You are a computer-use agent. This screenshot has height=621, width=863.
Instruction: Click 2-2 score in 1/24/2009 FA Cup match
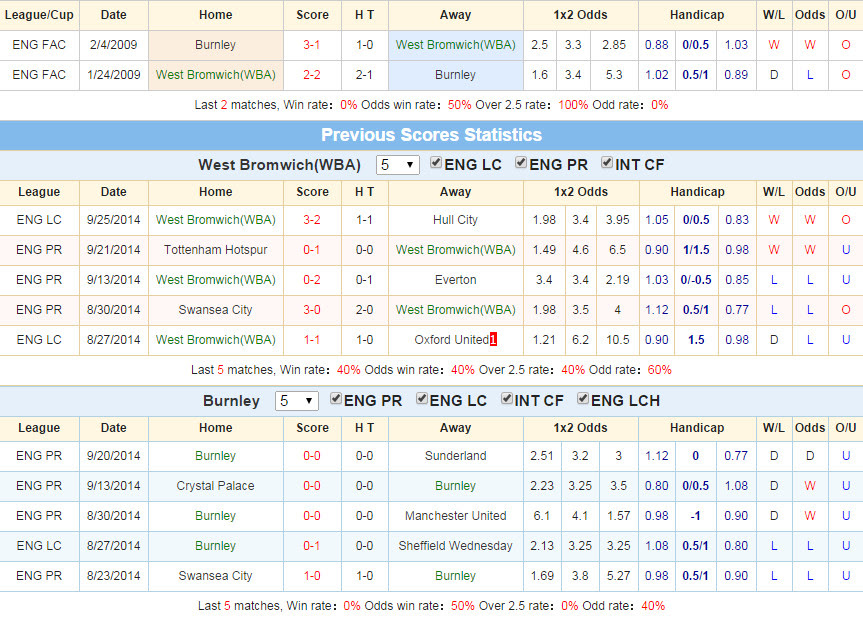[312, 75]
